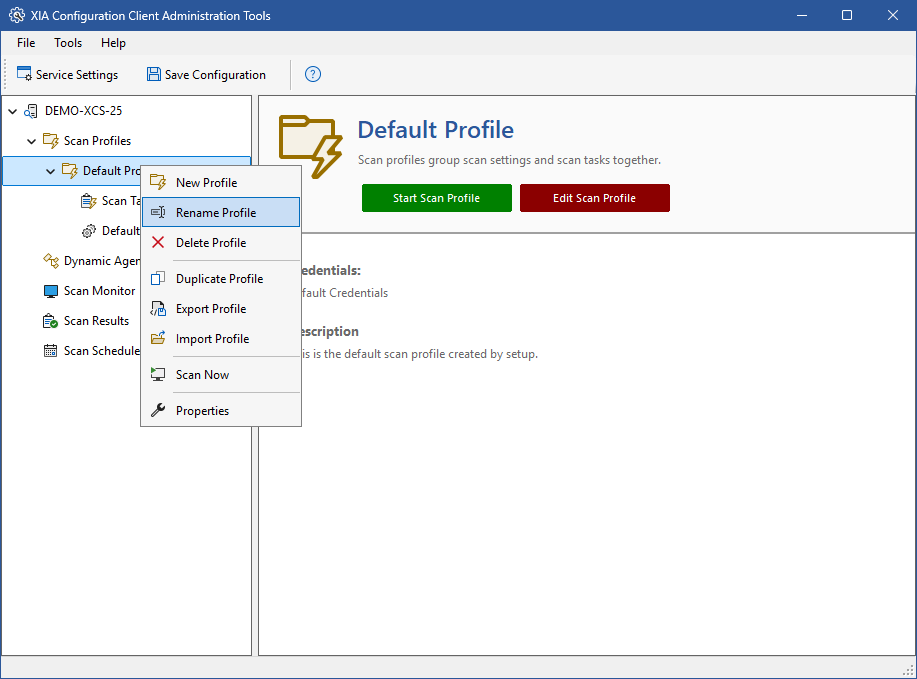
Task: Collapse the DEMO-XCS-25 tree node
Action: (13, 111)
